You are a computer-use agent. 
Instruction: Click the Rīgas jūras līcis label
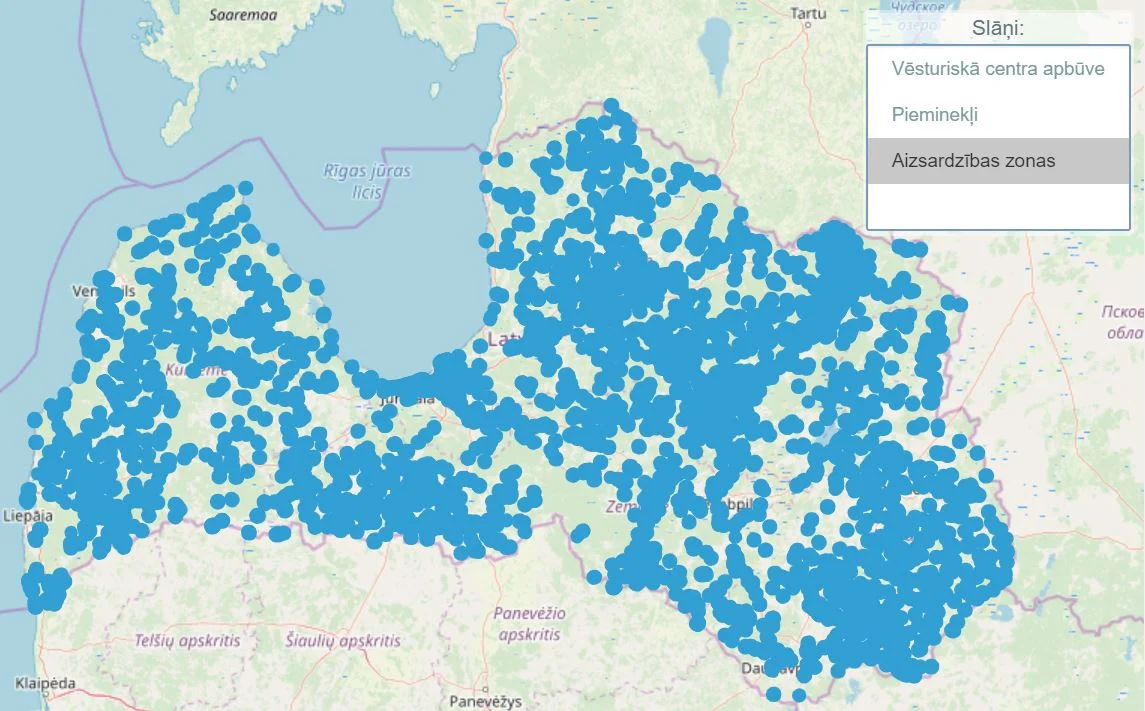coord(367,181)
